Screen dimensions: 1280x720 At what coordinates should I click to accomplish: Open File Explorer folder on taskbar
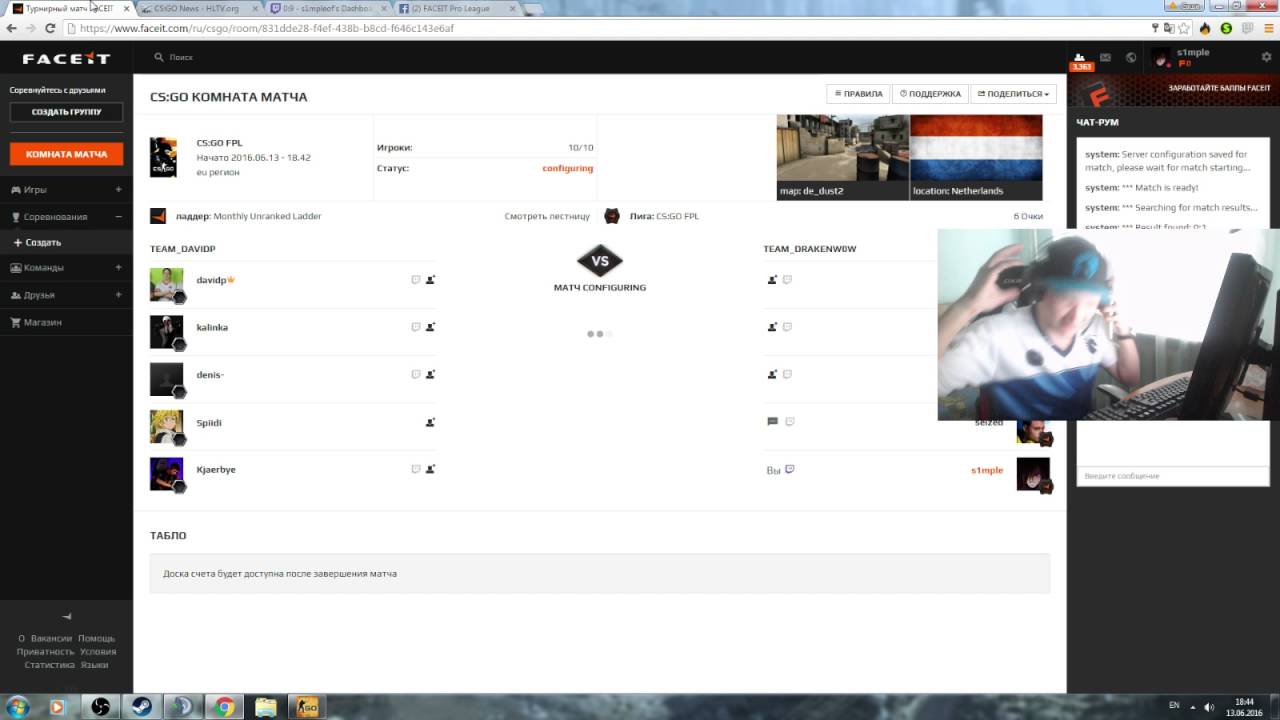(x=265, y=707)
